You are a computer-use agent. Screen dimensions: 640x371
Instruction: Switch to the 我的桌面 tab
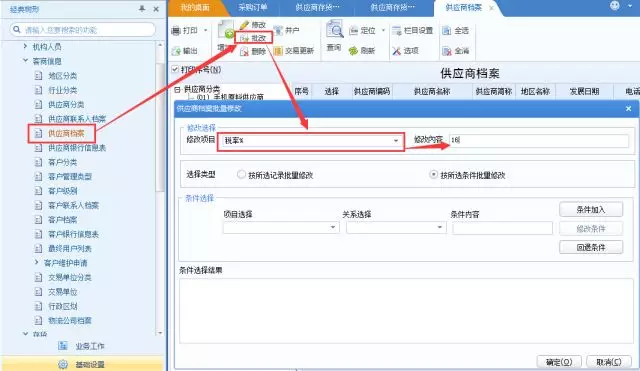(x=196, y=8)
